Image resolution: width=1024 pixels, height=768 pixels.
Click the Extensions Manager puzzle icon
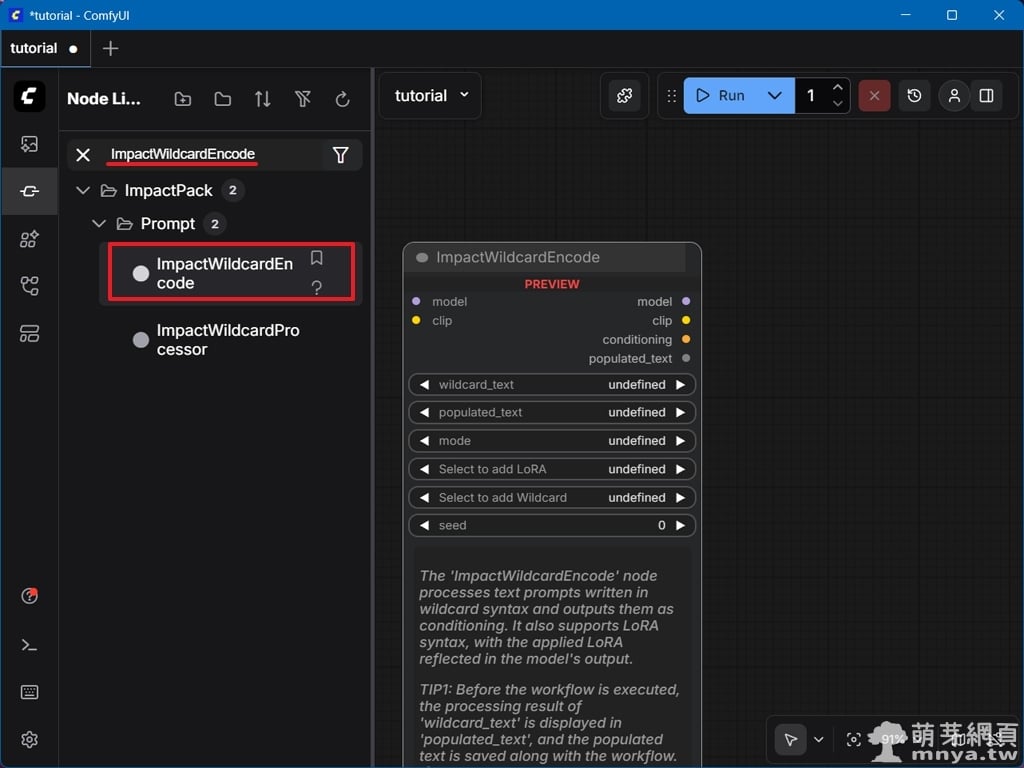625,96
